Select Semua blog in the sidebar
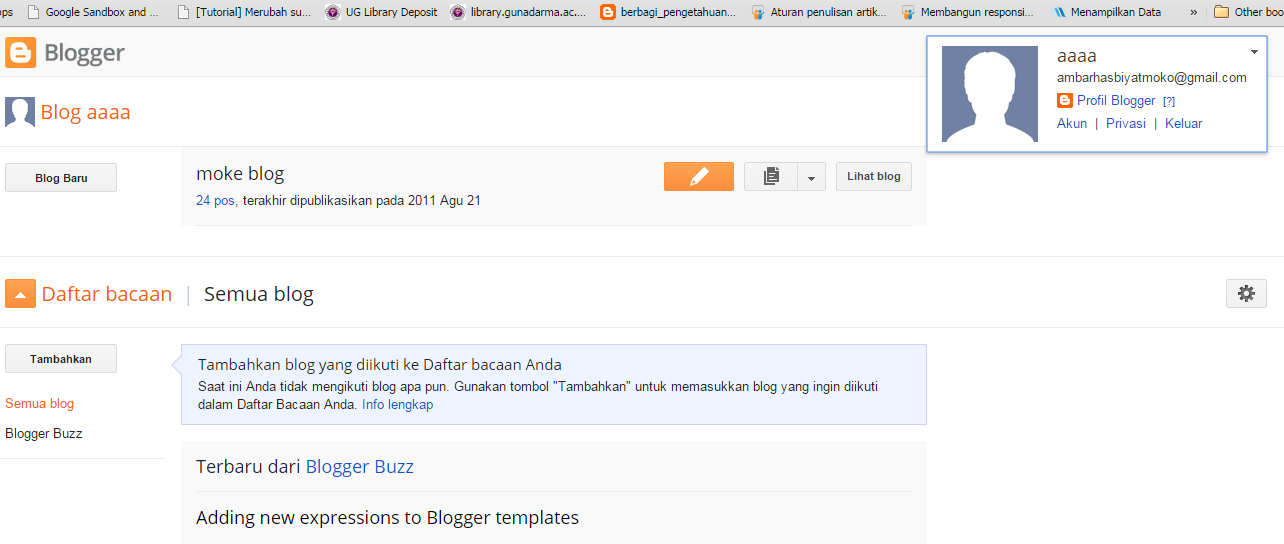The width and height of the screenshot is (1284, 544). pyautogui.click(x=39, y=404)
